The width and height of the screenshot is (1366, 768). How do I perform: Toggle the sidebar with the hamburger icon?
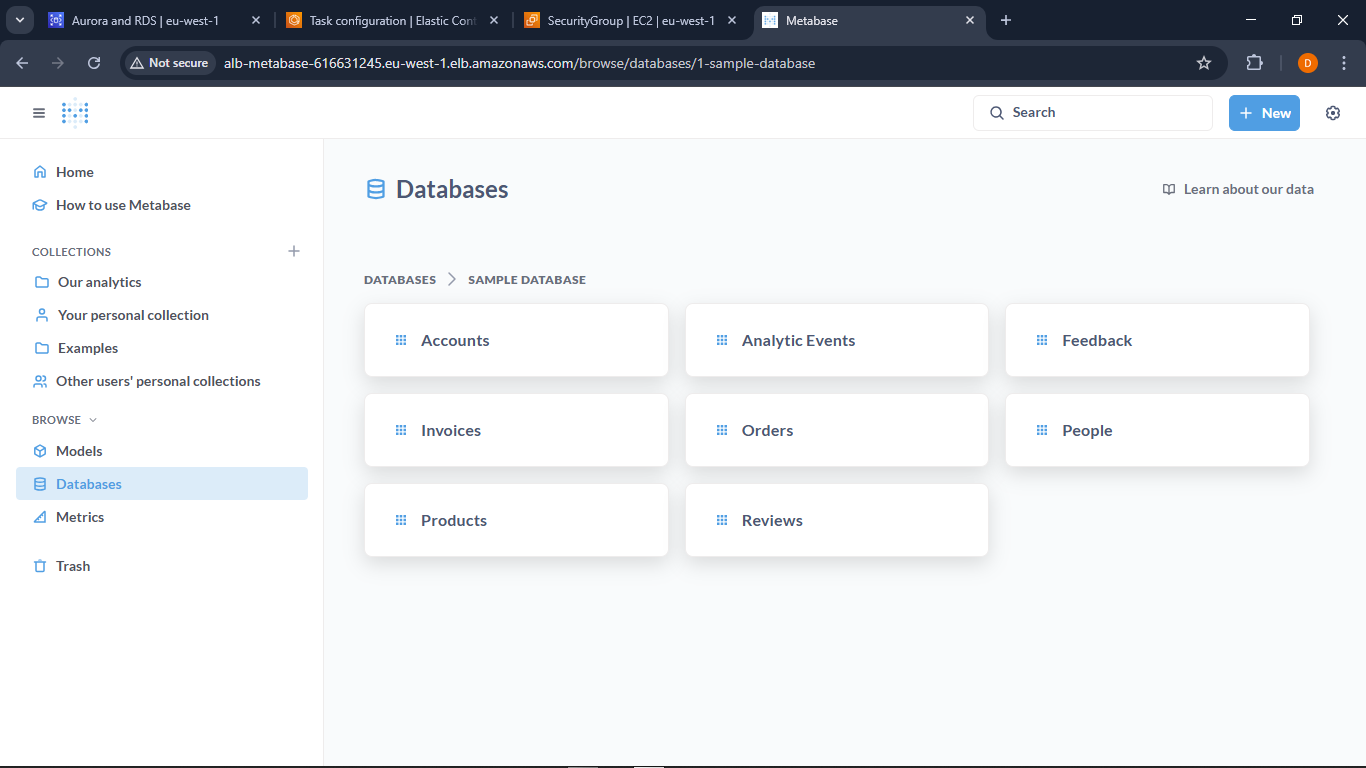[x=39, y=113]
